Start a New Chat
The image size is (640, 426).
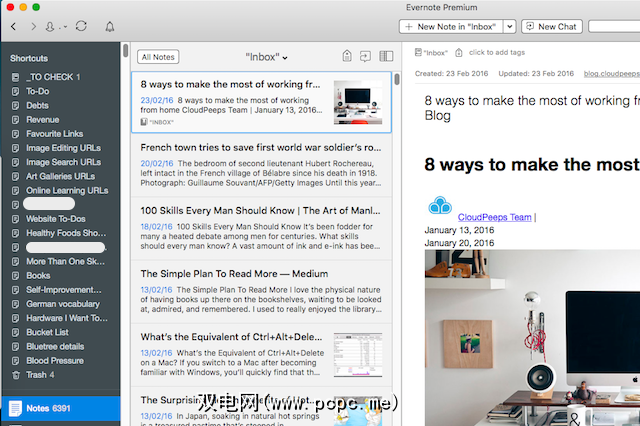[x=552, y=27]
